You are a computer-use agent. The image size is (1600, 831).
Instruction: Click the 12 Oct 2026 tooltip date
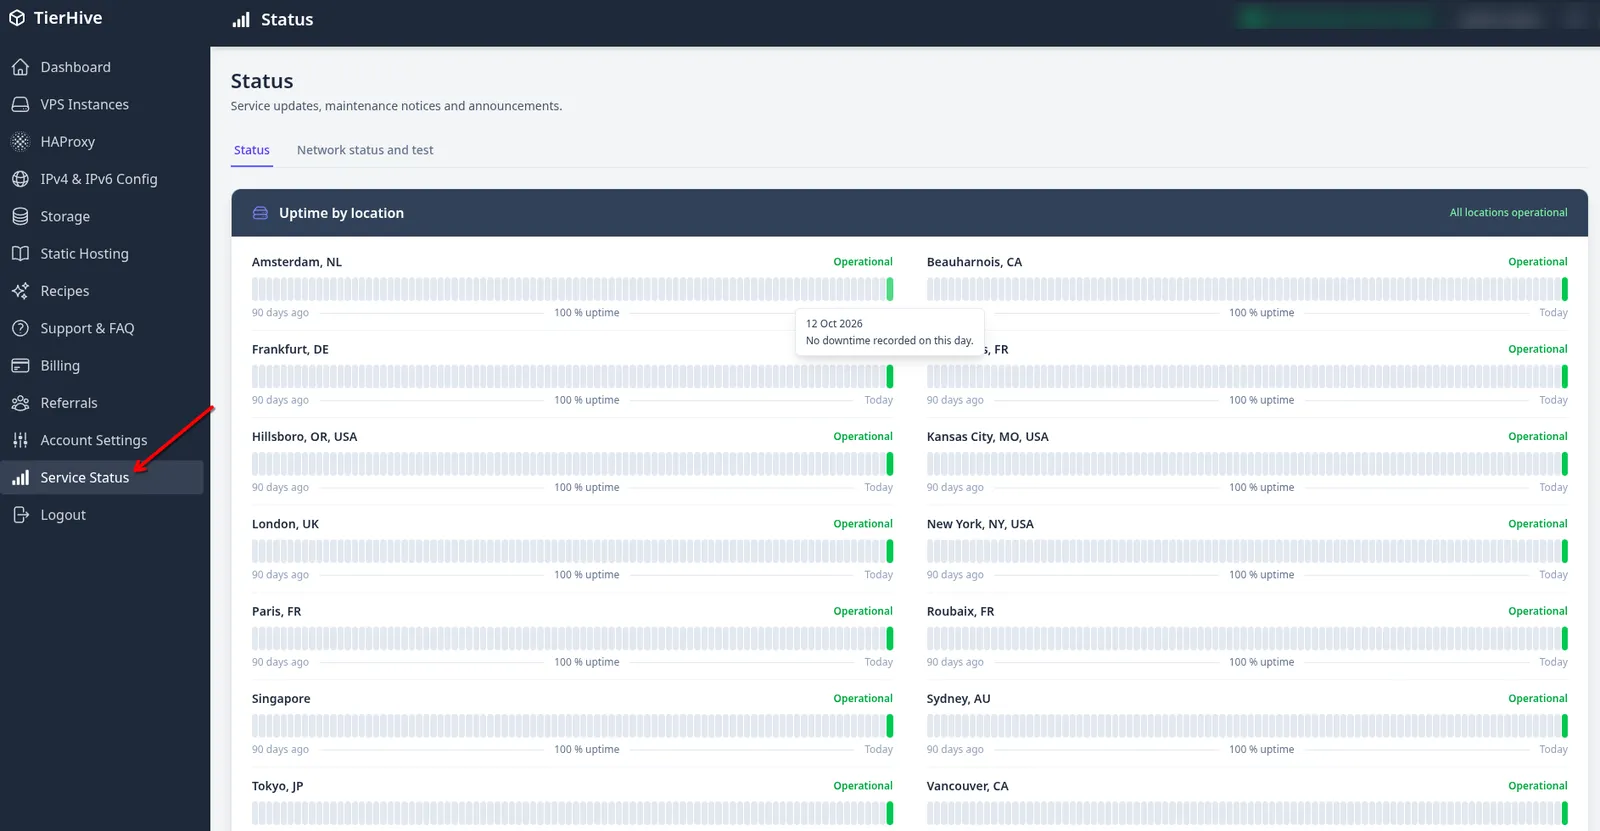pyautogui.click(x=834, y=324)
